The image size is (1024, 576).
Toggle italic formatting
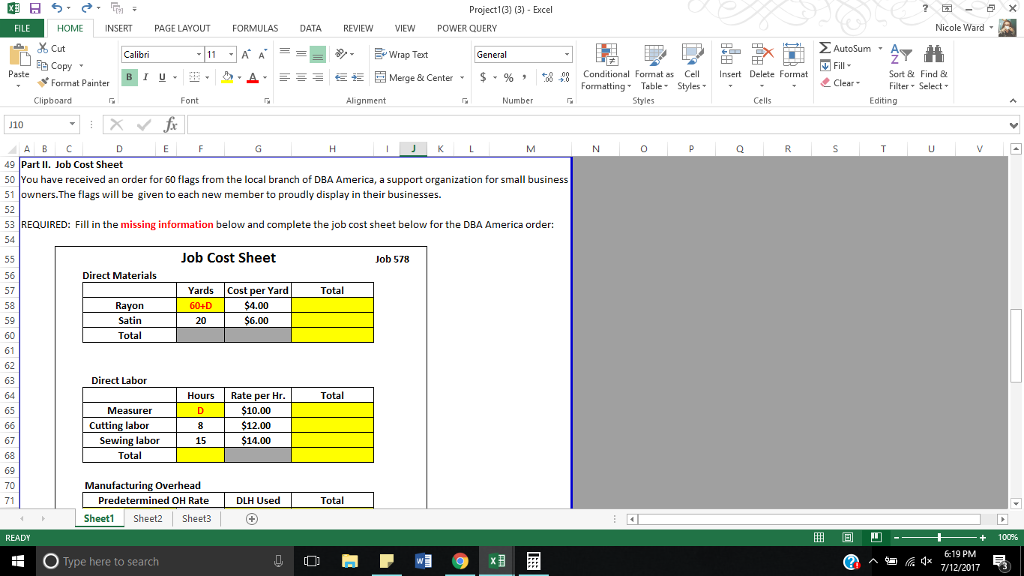(x=144, y=77)
